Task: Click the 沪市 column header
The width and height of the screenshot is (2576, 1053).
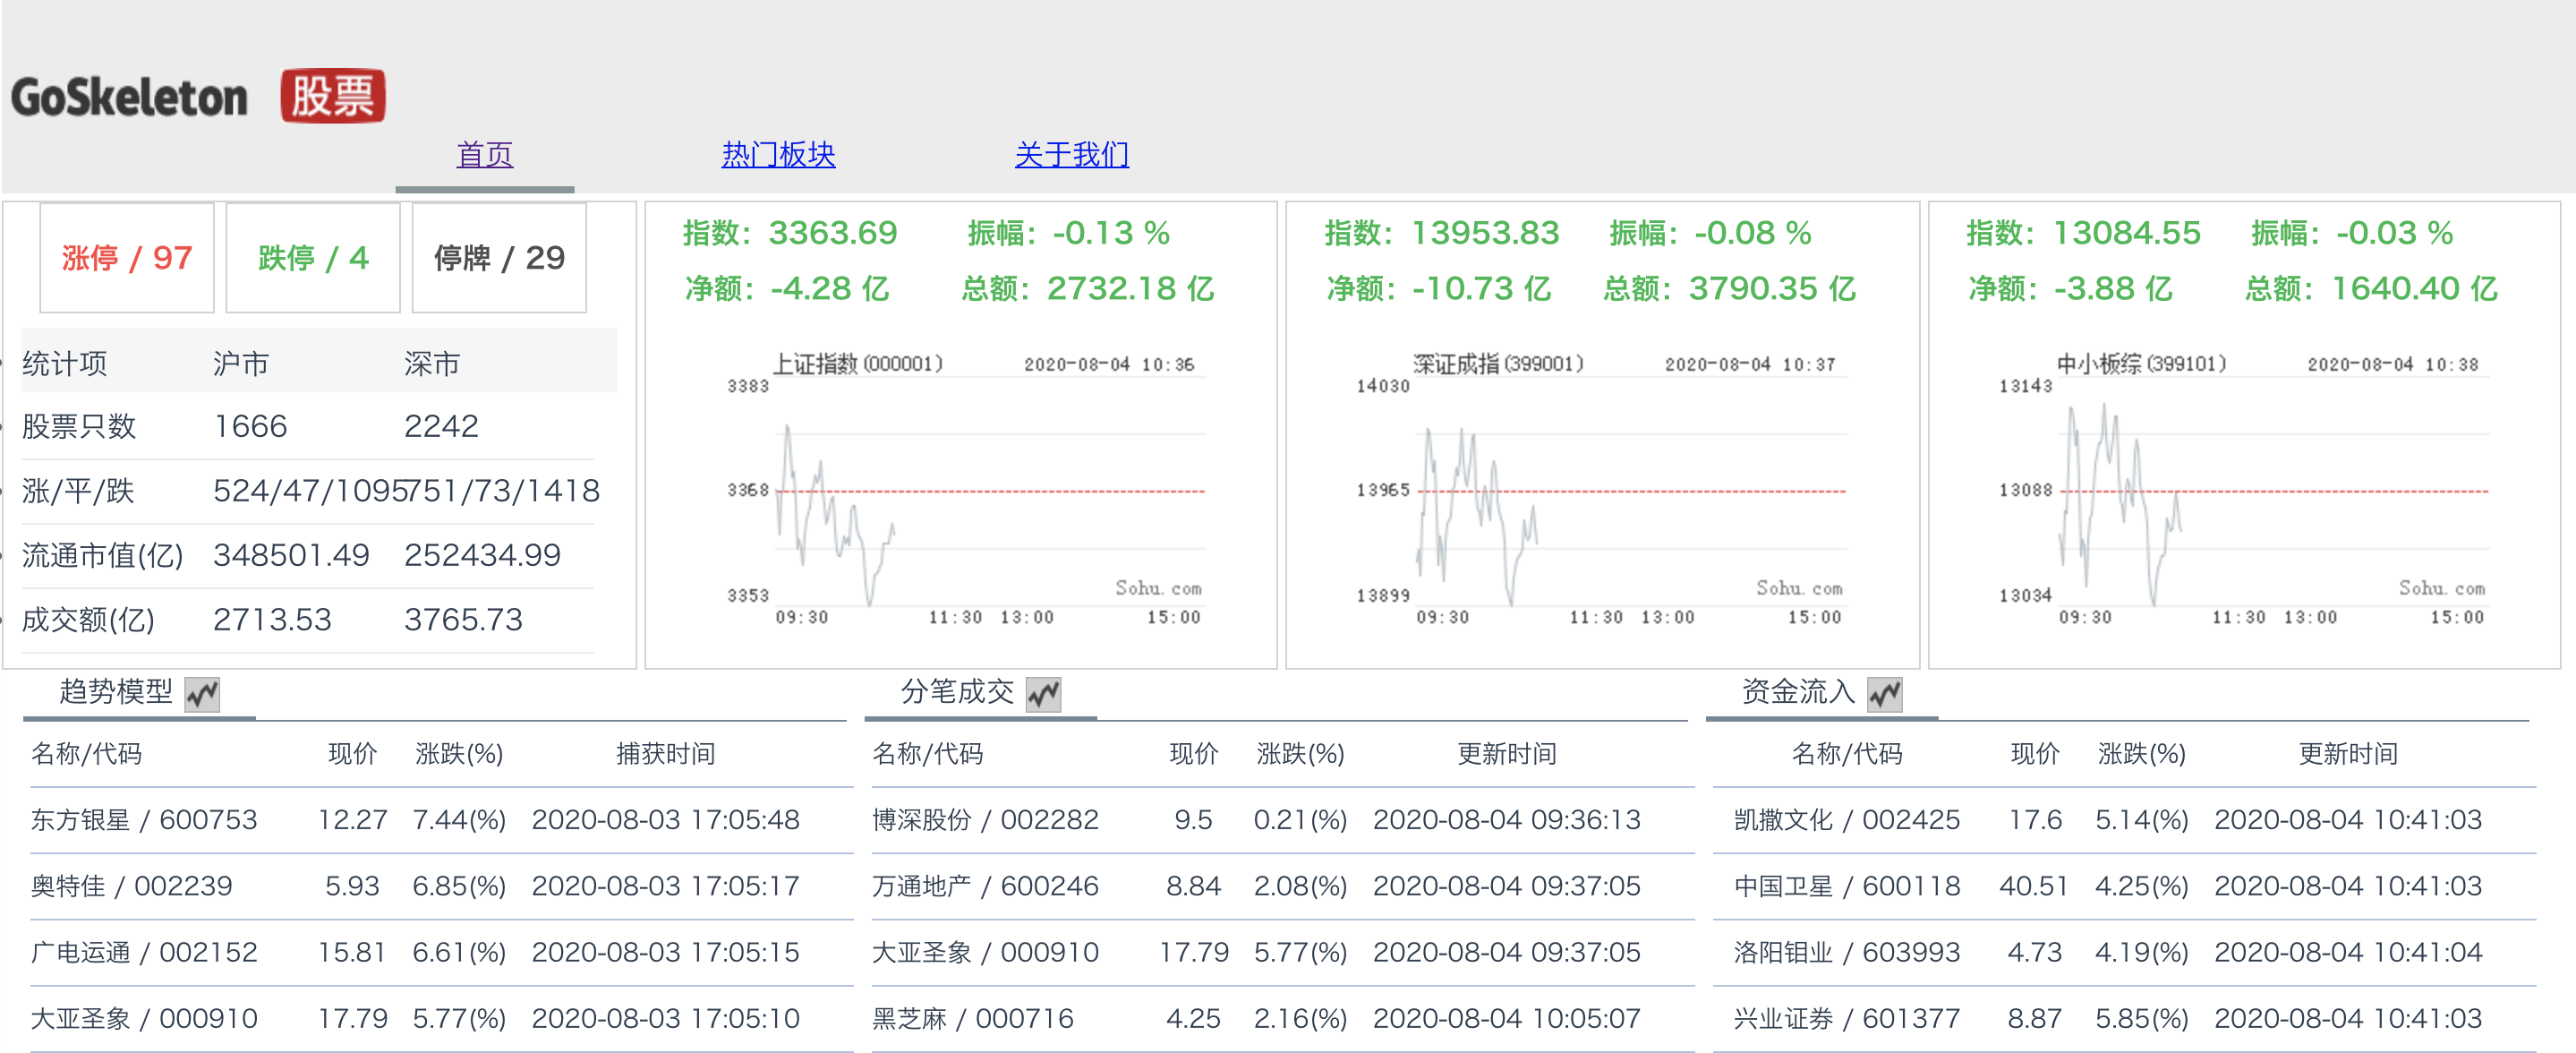Action: (241, 363)
